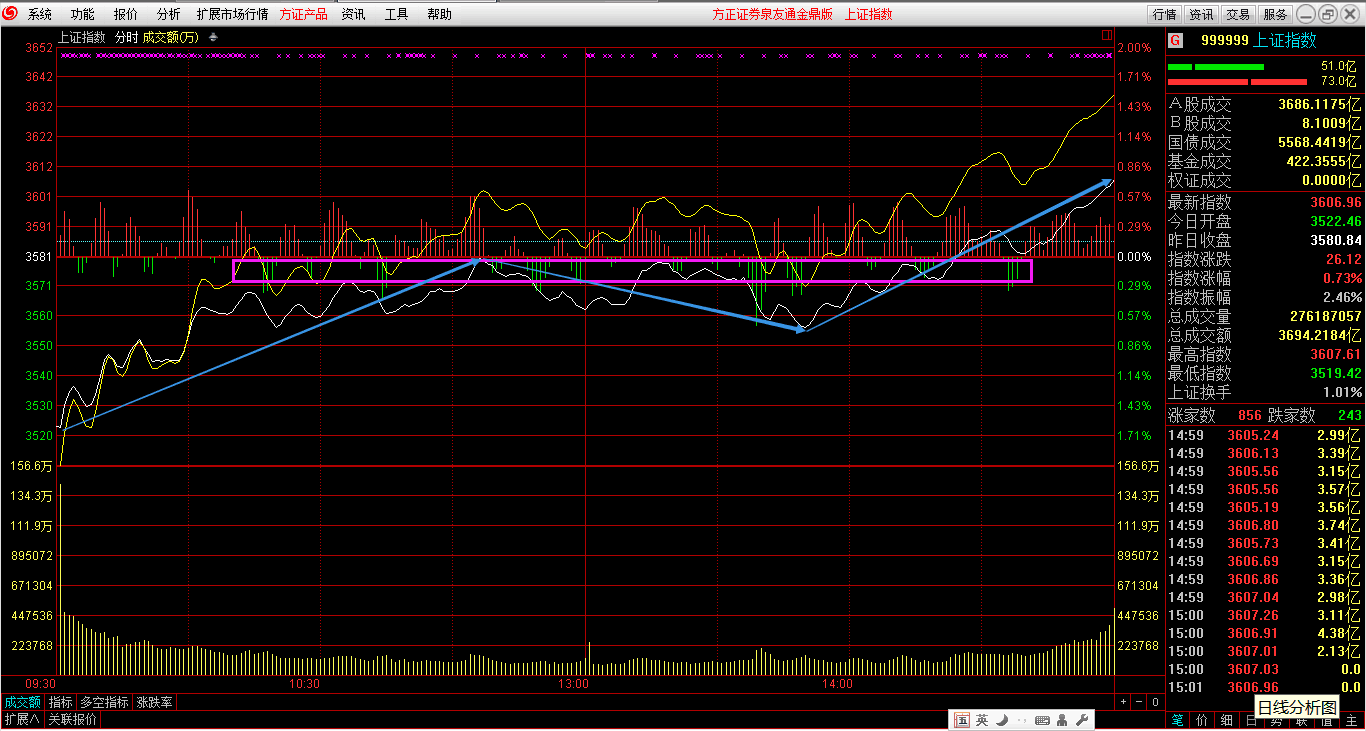This screenshot has height=731, width=1366.
Task: Open the 系统 menu
Action: tap(40, 14)
